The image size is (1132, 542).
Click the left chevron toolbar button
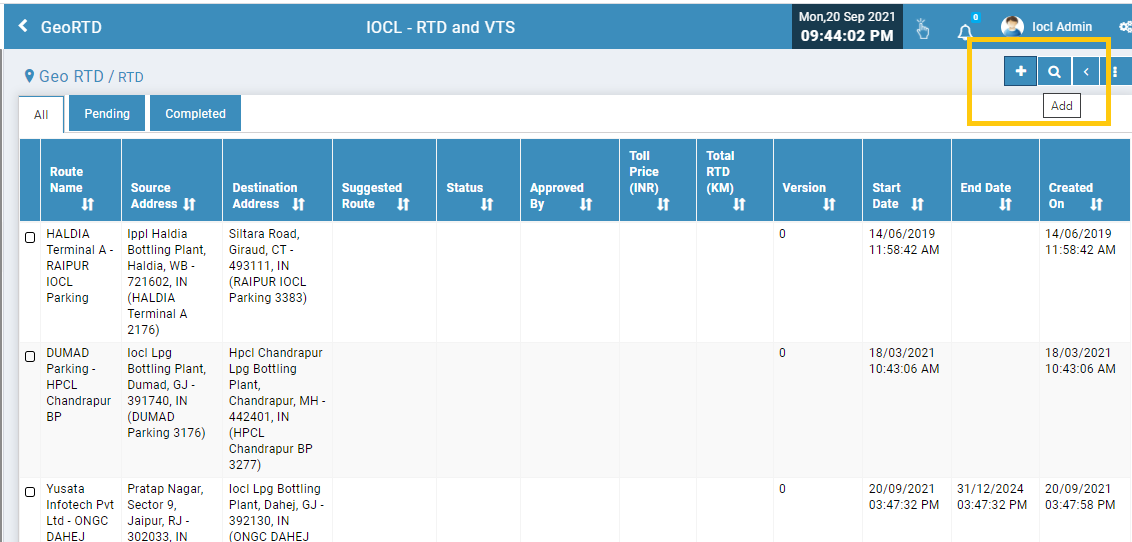click(1085, 71)
